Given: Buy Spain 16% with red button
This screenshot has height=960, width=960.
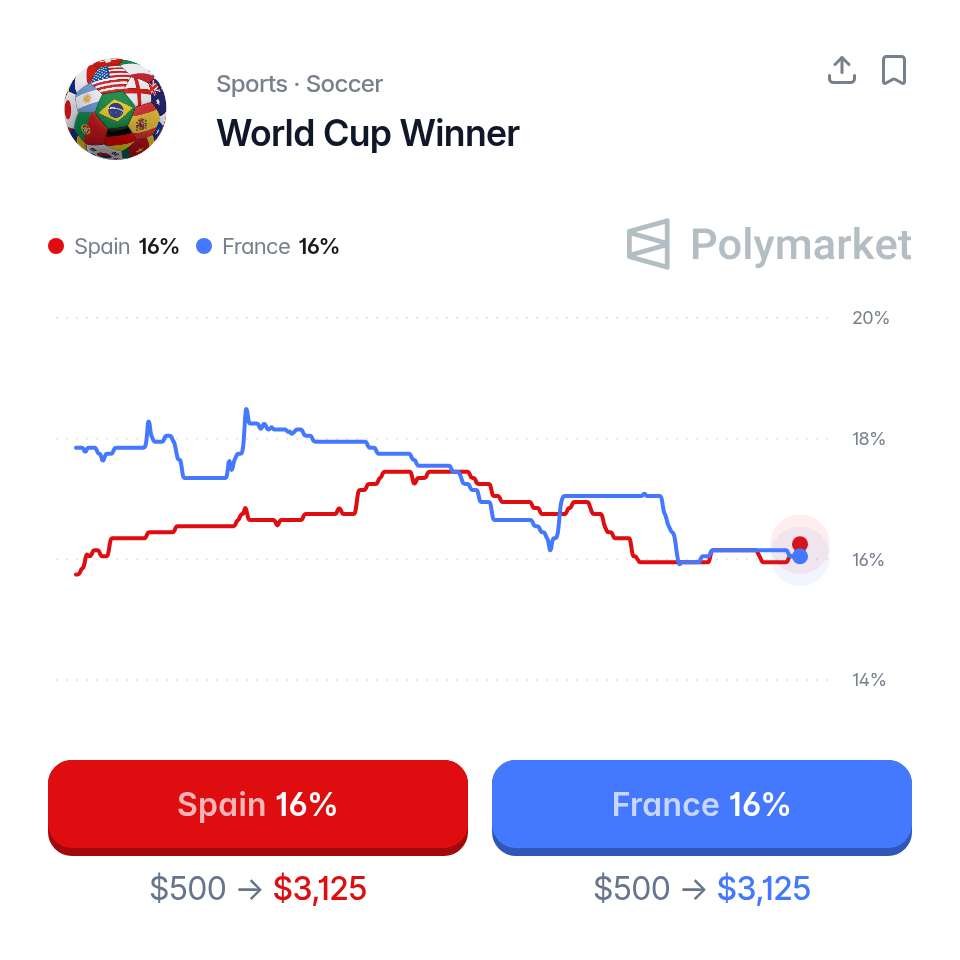Looking at the screenshot, I should click(x=258, y=807).
